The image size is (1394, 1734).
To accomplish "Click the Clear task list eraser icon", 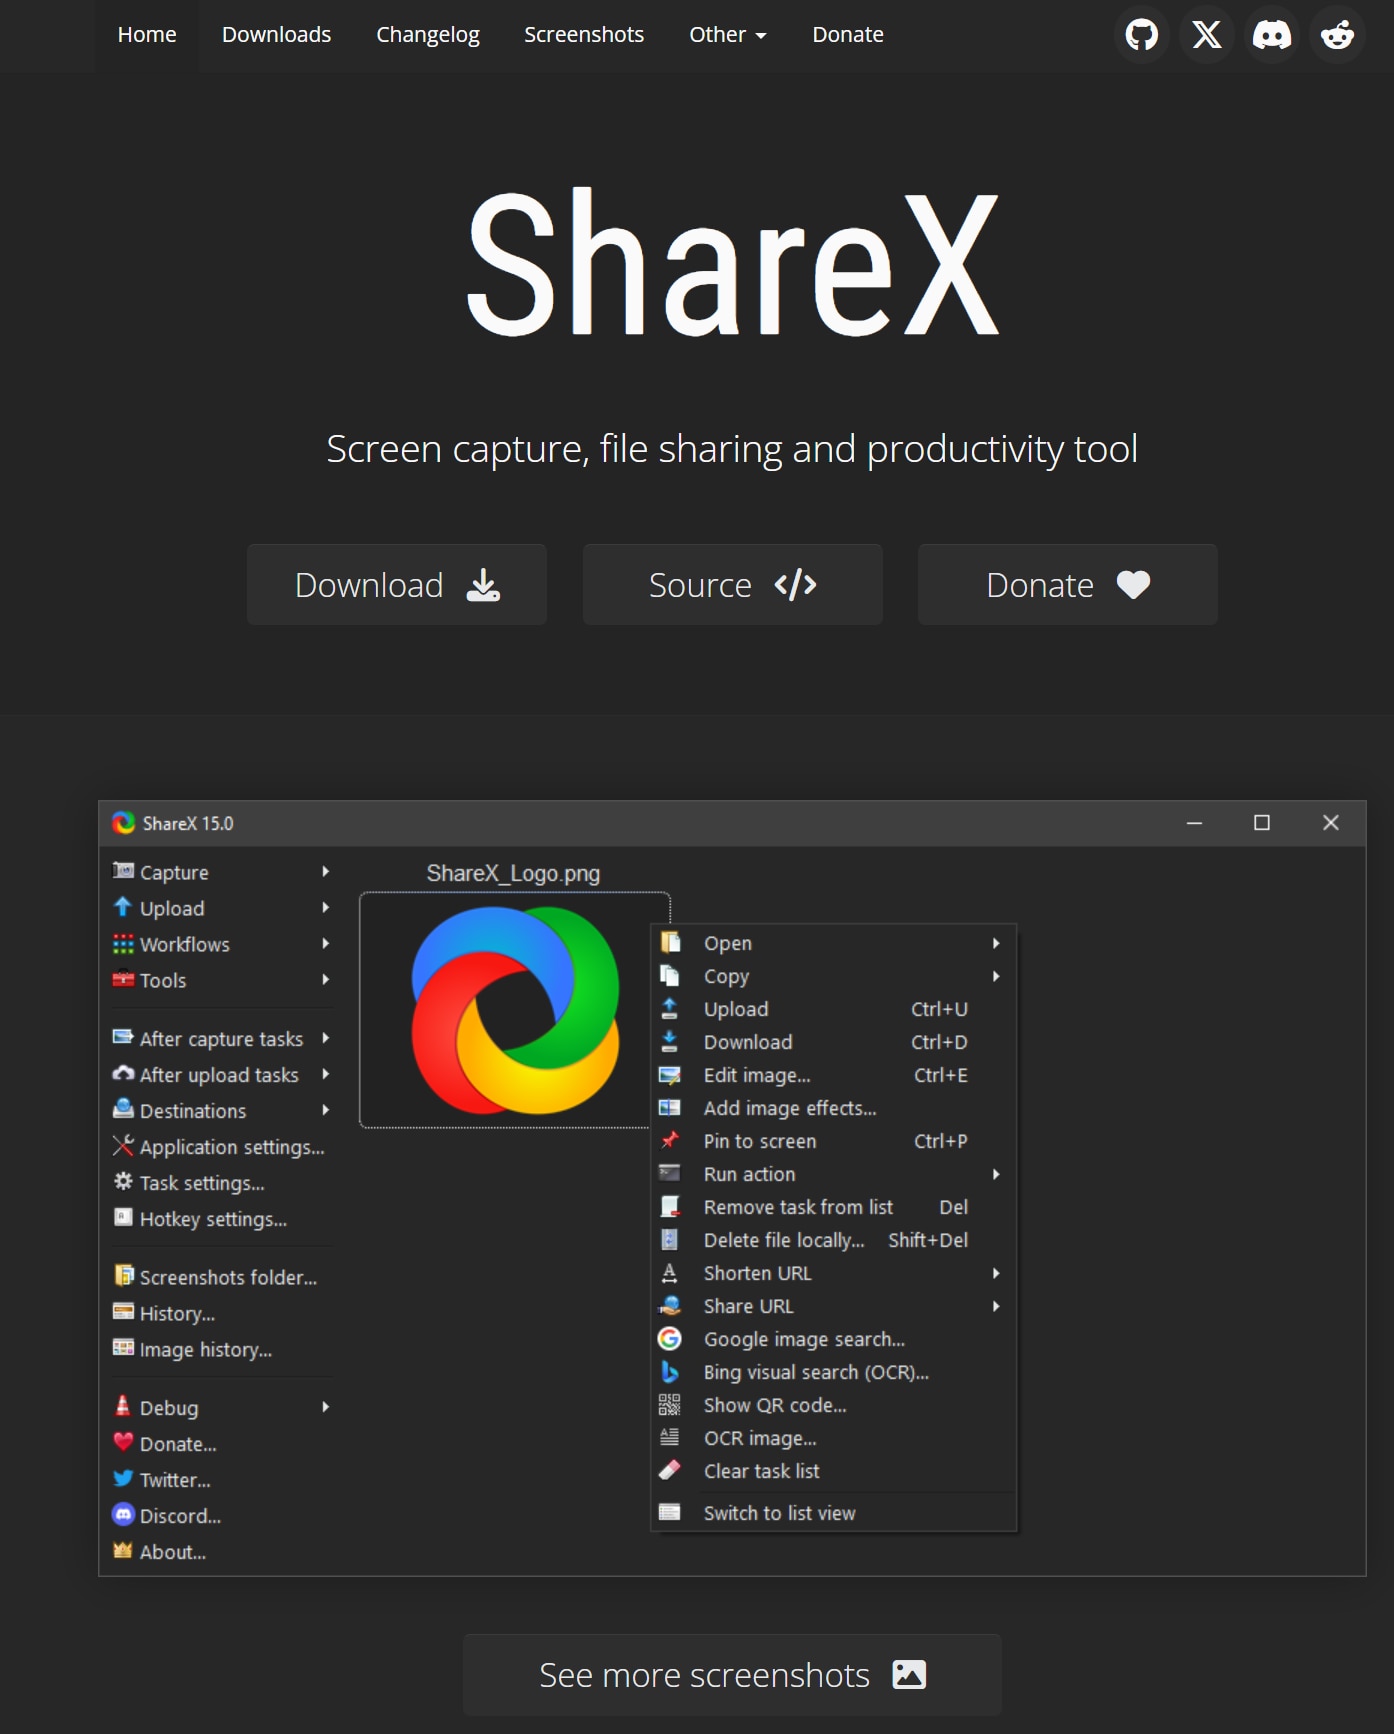I will click(670, 1470).
